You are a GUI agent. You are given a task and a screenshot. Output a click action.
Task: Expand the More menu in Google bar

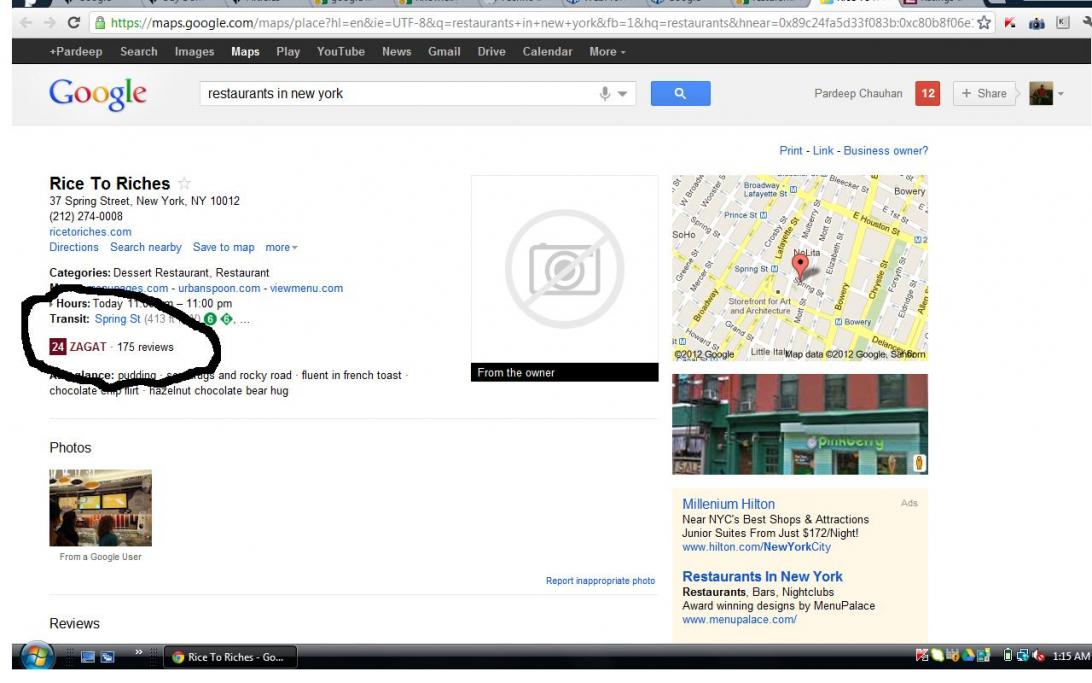(607, 52)
